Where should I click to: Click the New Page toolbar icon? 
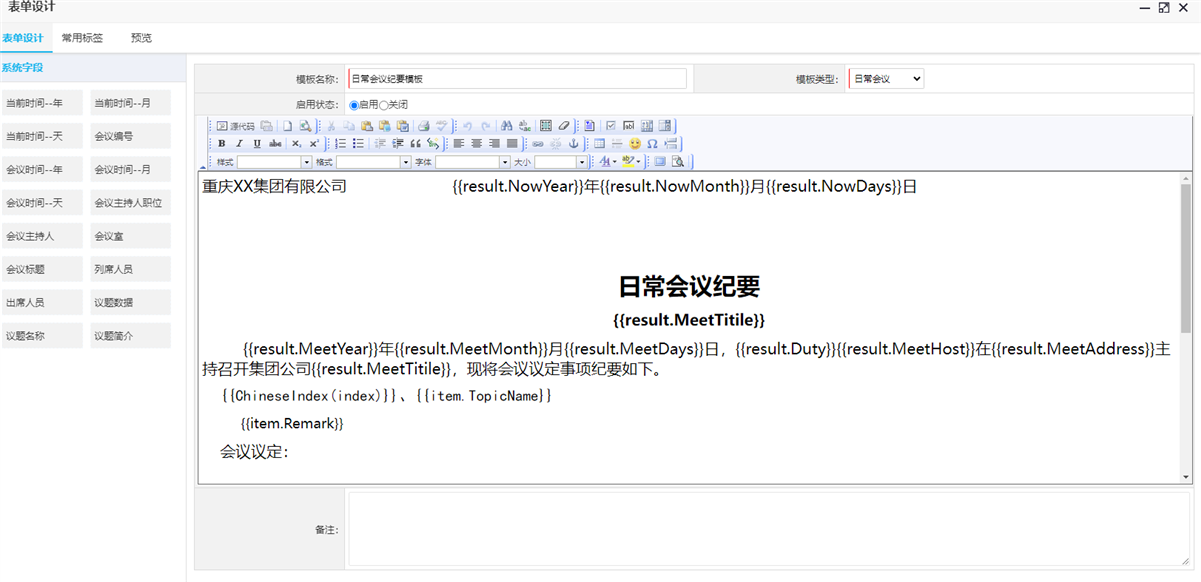click(287, 126)
